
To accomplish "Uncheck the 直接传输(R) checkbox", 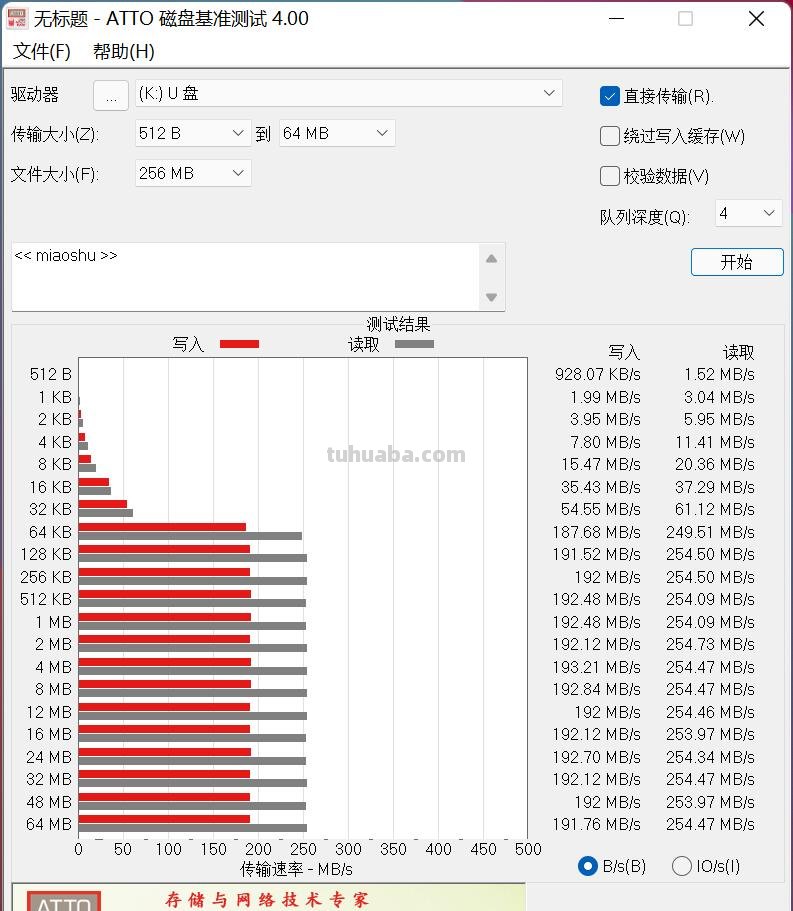I will tap(609, 96).
